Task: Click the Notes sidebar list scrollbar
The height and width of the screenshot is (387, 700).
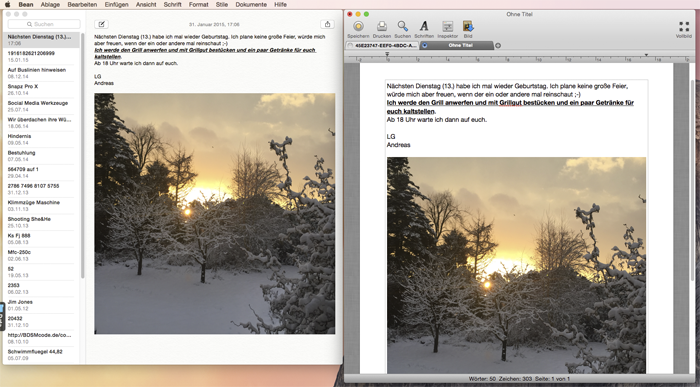Action: (83, 155)
